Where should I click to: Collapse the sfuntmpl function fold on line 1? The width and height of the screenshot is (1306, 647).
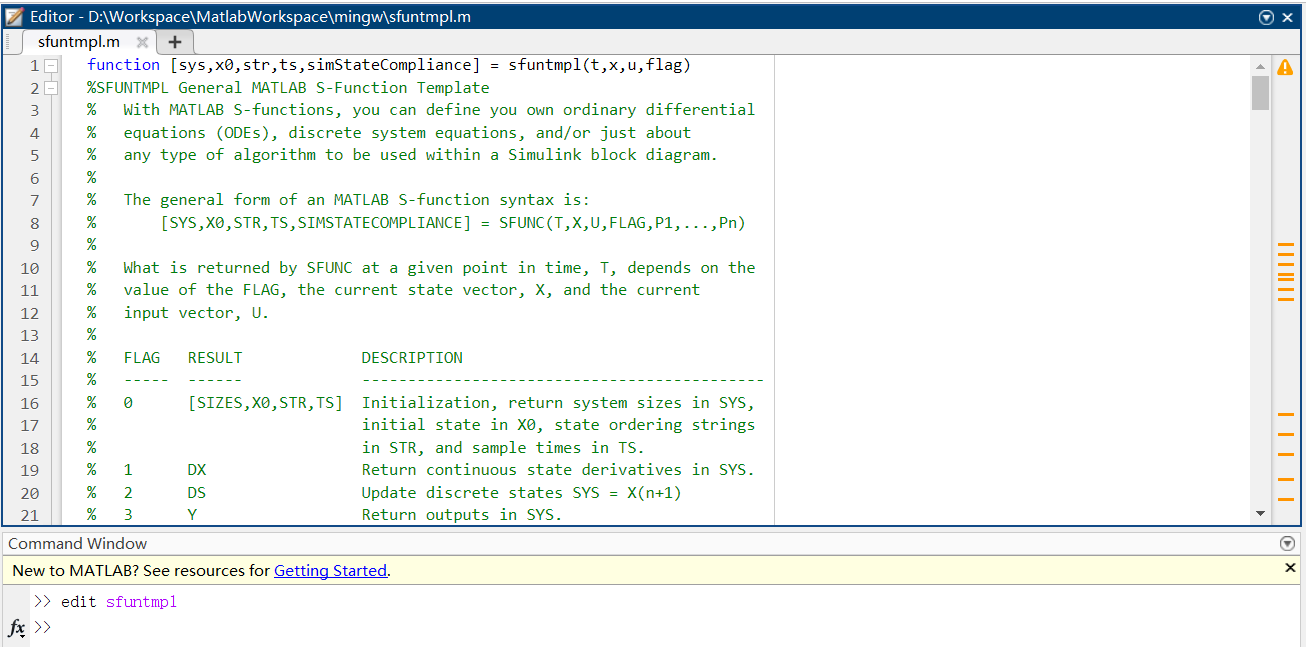(50, 64)
